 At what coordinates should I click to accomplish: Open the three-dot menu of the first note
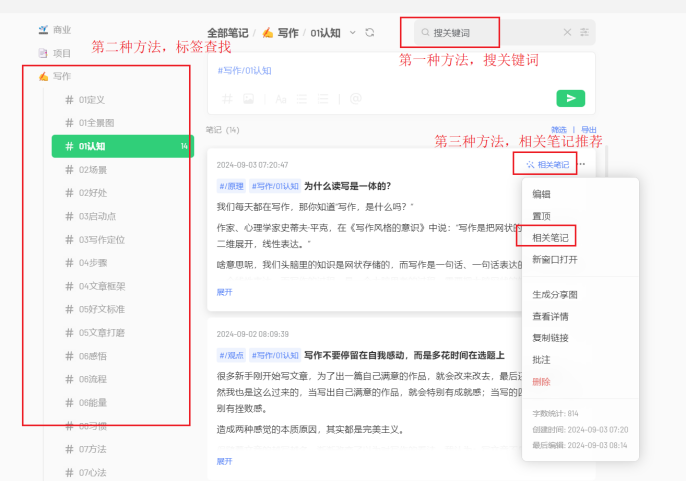click(582, 164)
